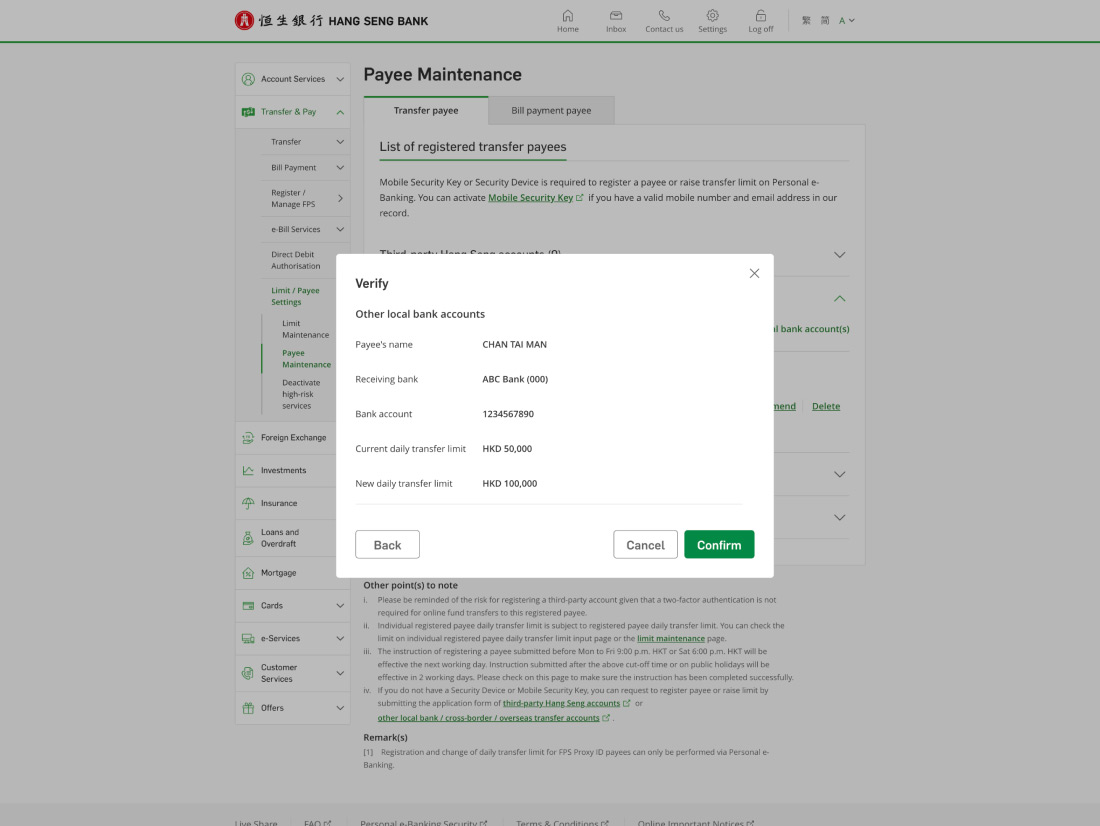Click the Mortgage sidebar item
This screenshot has width=1100, height=826.
(278, 573)
